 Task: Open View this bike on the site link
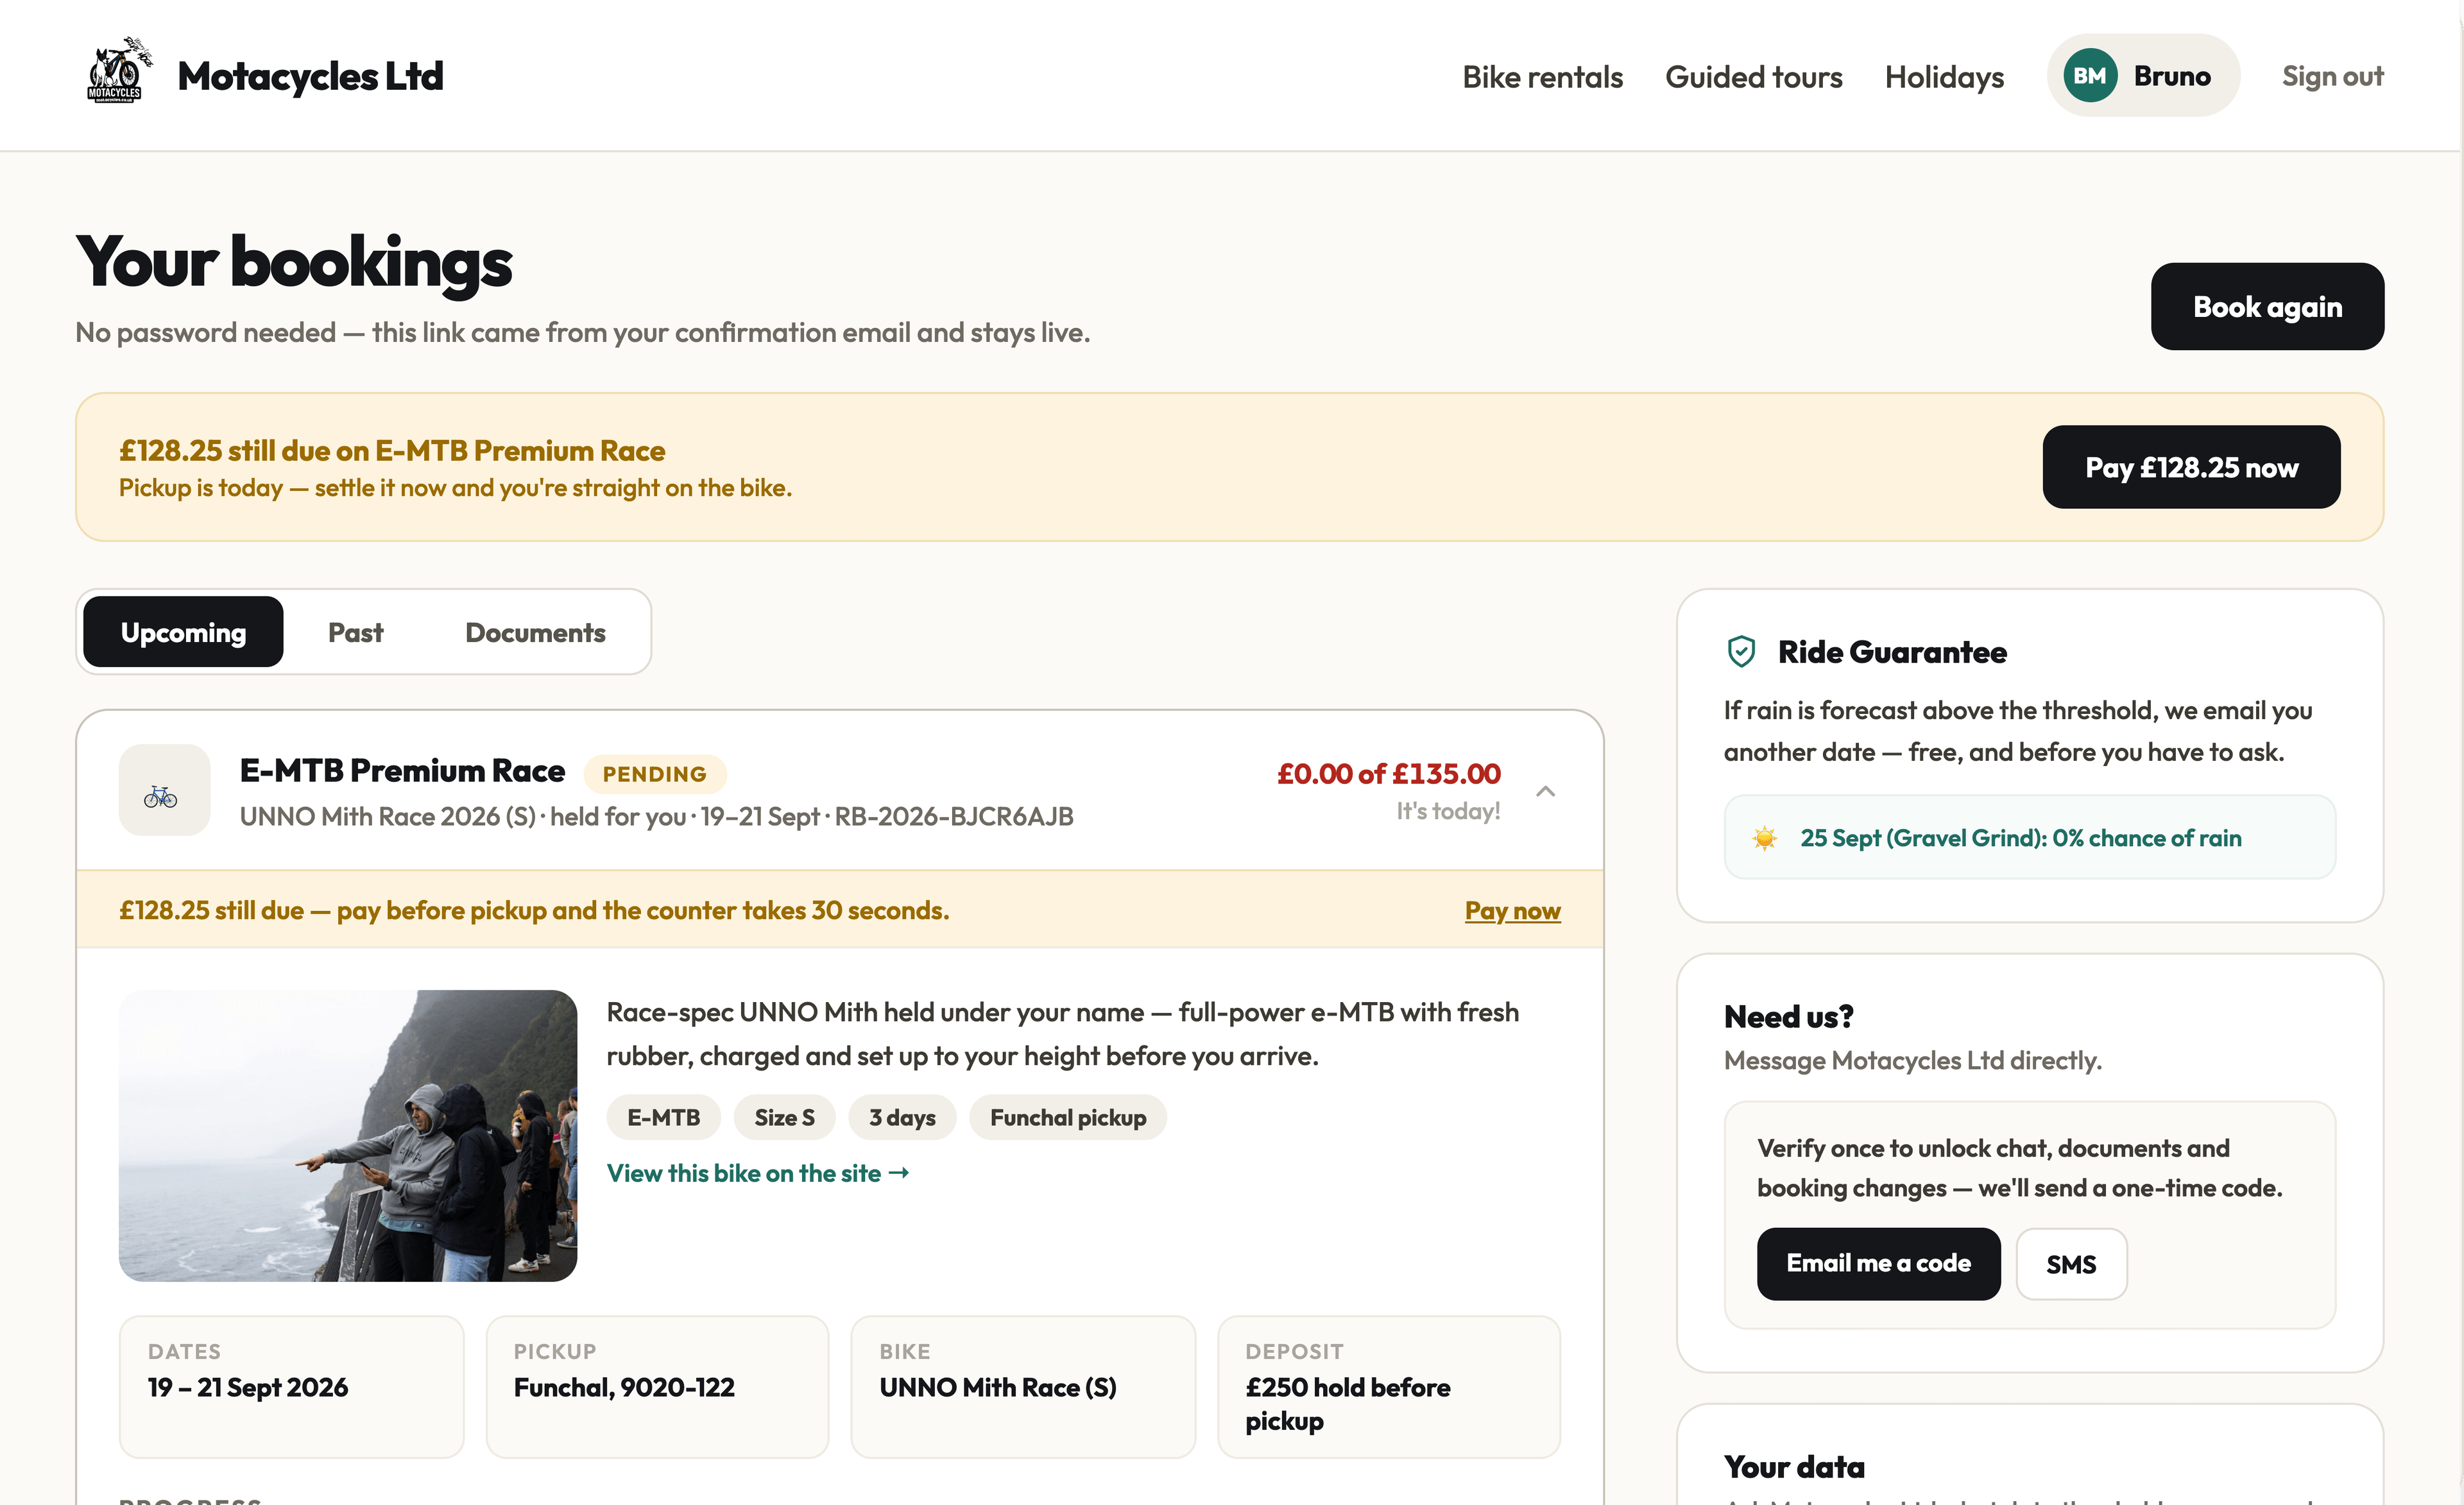758,1173
